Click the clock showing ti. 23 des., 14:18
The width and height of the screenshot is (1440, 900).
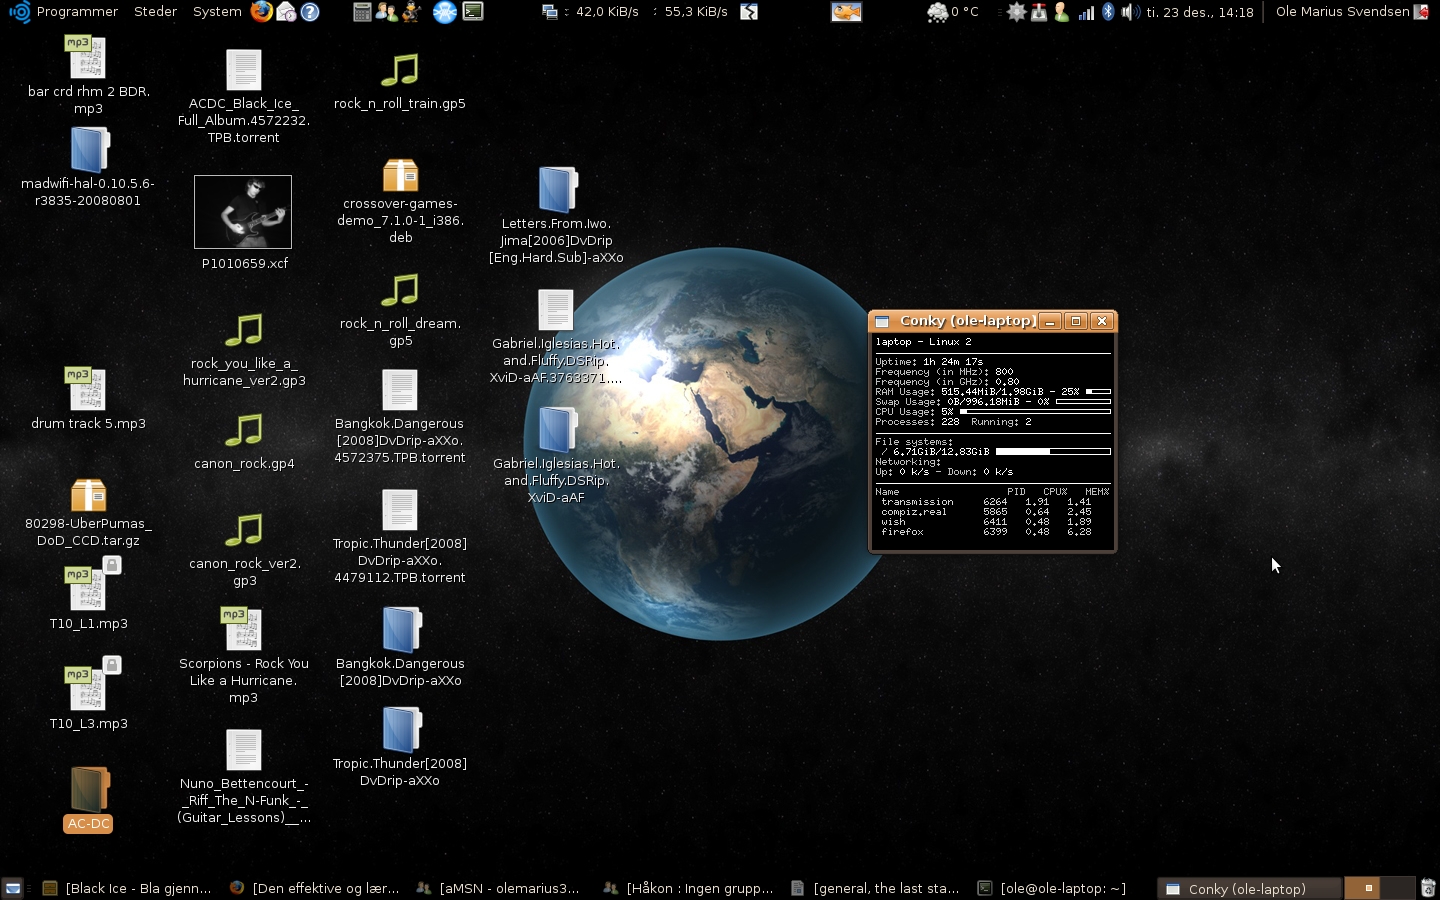coord(1199,12)
